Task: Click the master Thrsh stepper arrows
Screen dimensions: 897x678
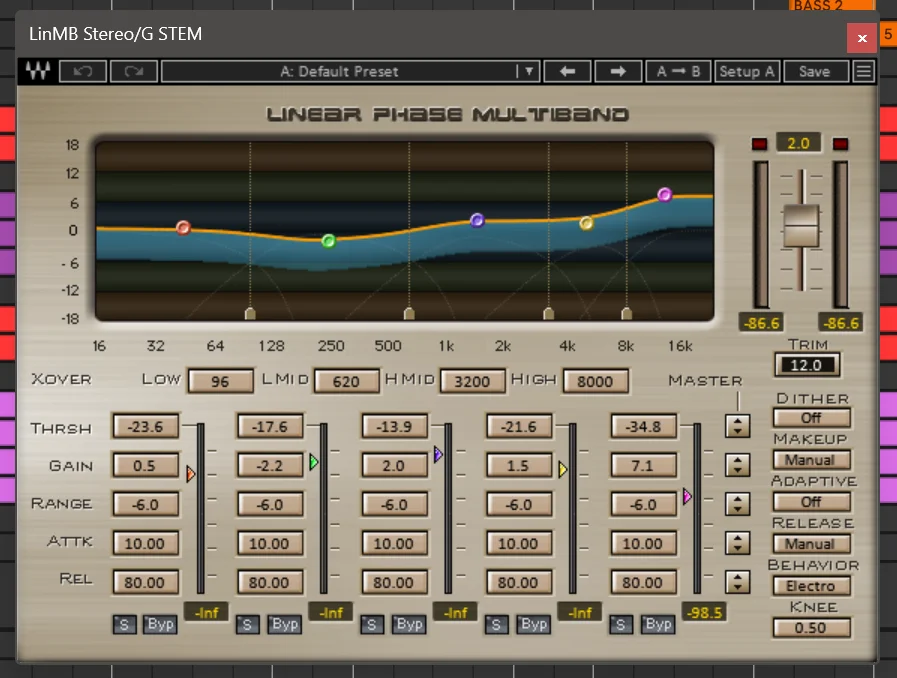Action: click(738, 426)
